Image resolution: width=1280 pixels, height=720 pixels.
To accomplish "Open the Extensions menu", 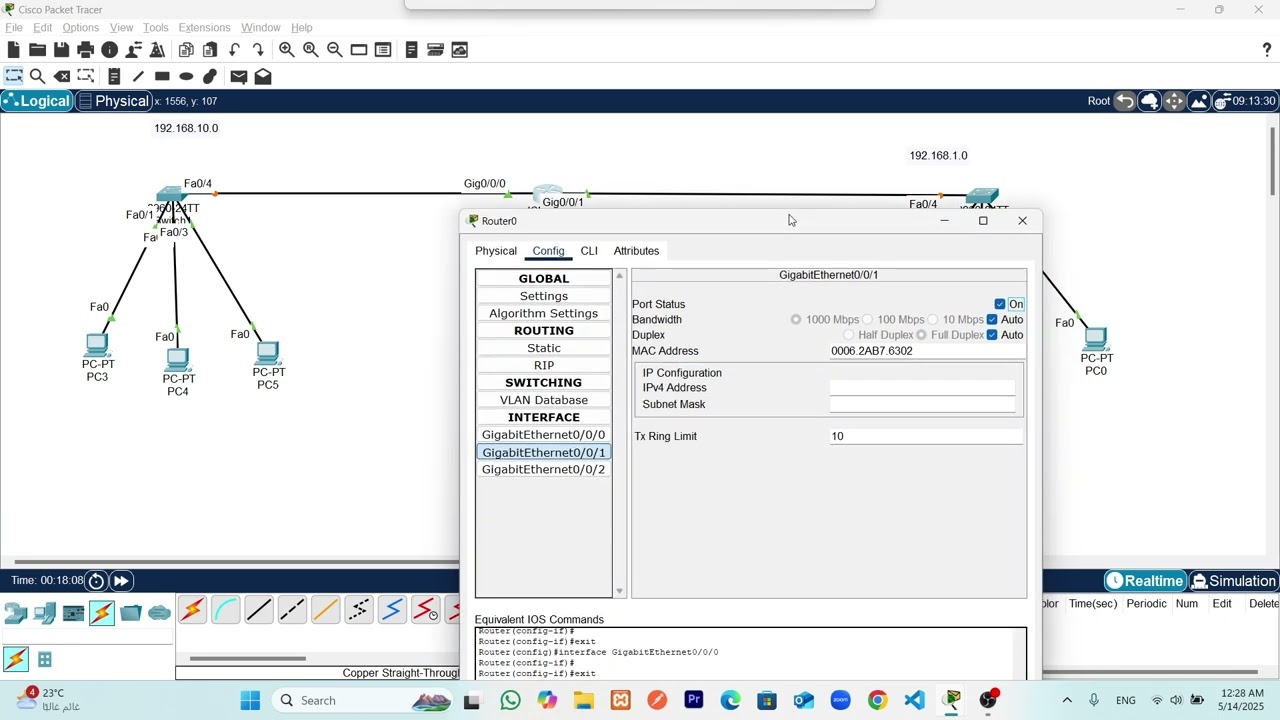I will pyautogui.click(x=204, y=27).
